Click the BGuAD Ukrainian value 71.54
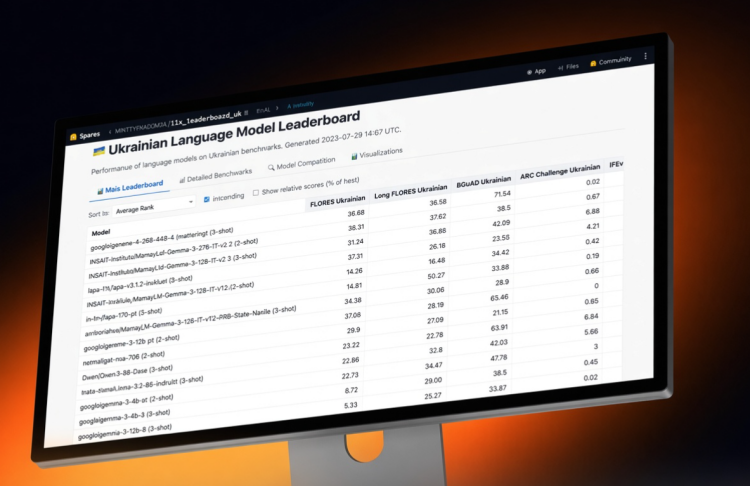 (x=502, y=194)
